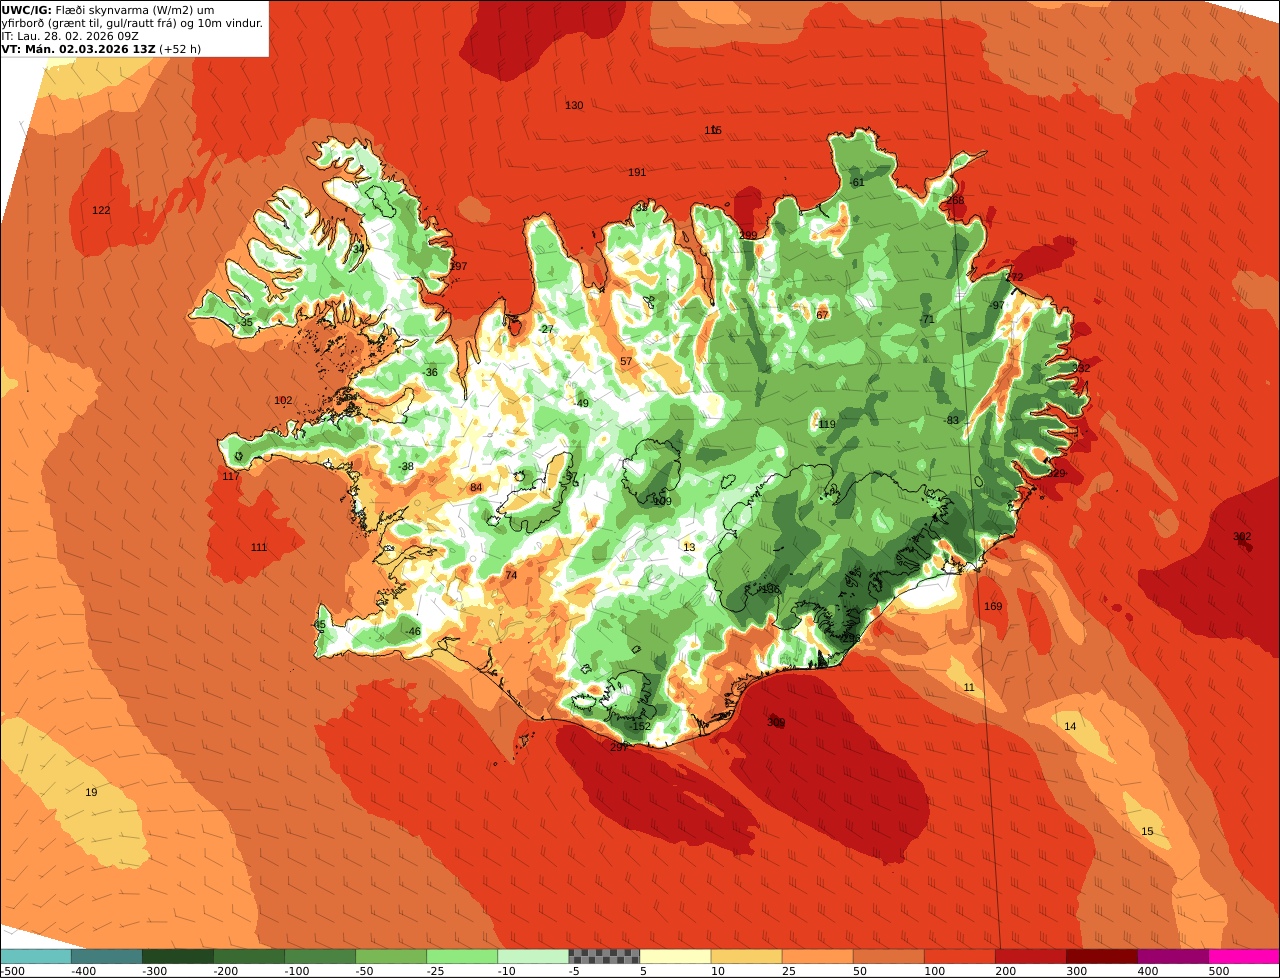1280x978 pixels.
Task: Select the '84' value in west Iceland
Action: pyautogui.click(x=476, y=488)
